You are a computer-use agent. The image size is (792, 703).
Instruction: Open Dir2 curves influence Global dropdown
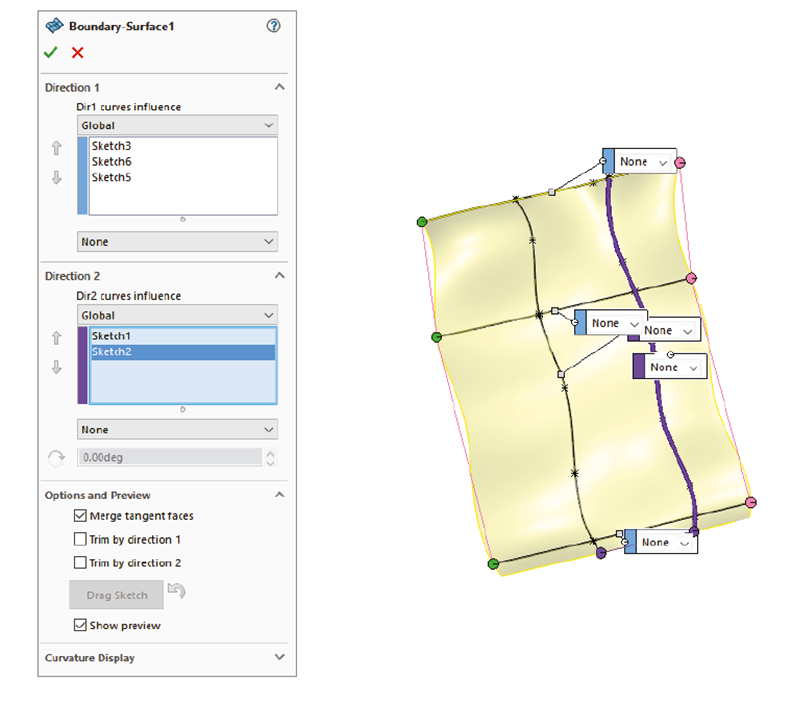coord(177,315)
